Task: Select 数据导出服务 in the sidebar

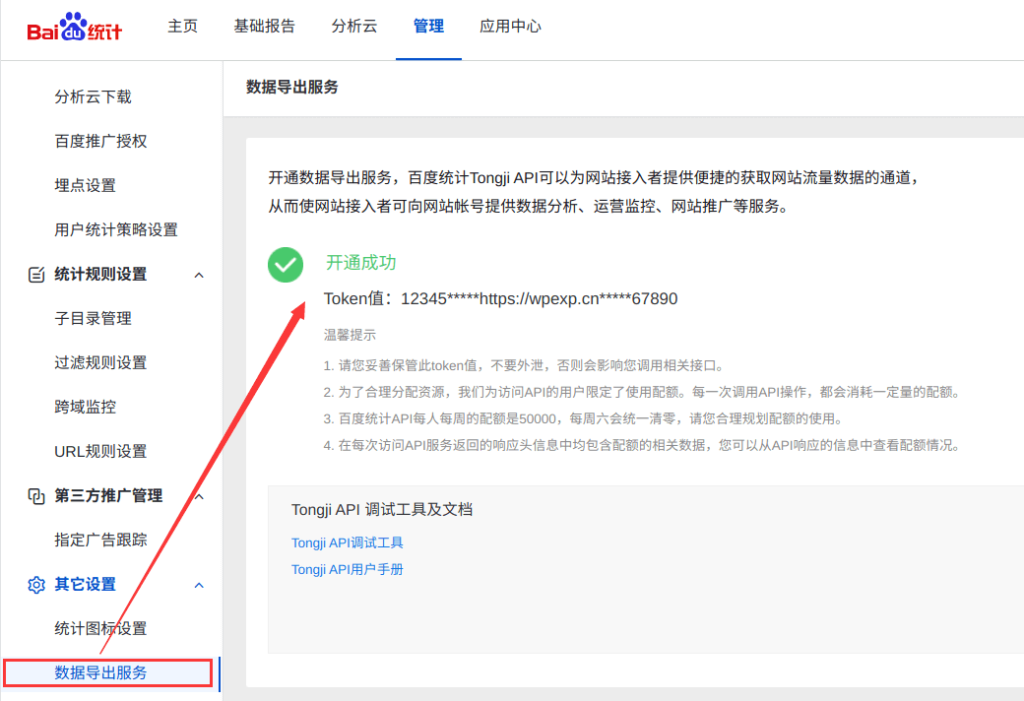Action: click(x=101, y=673)
